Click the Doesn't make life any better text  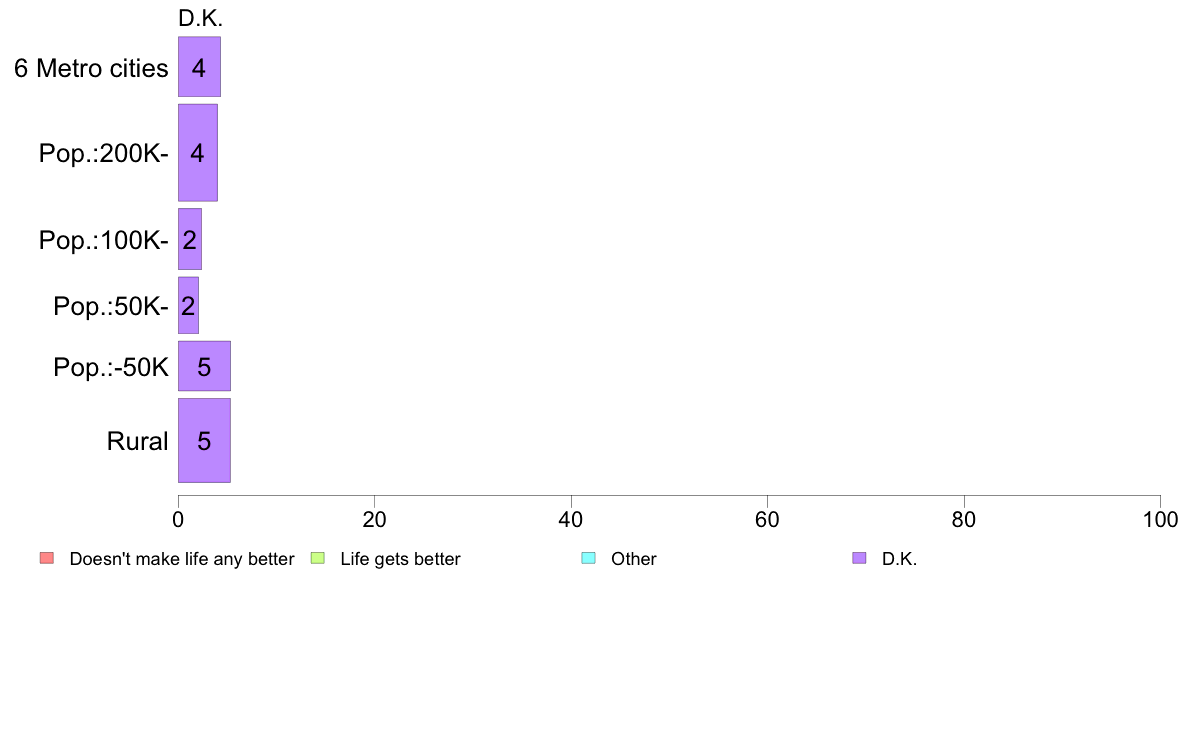(182, 559)
